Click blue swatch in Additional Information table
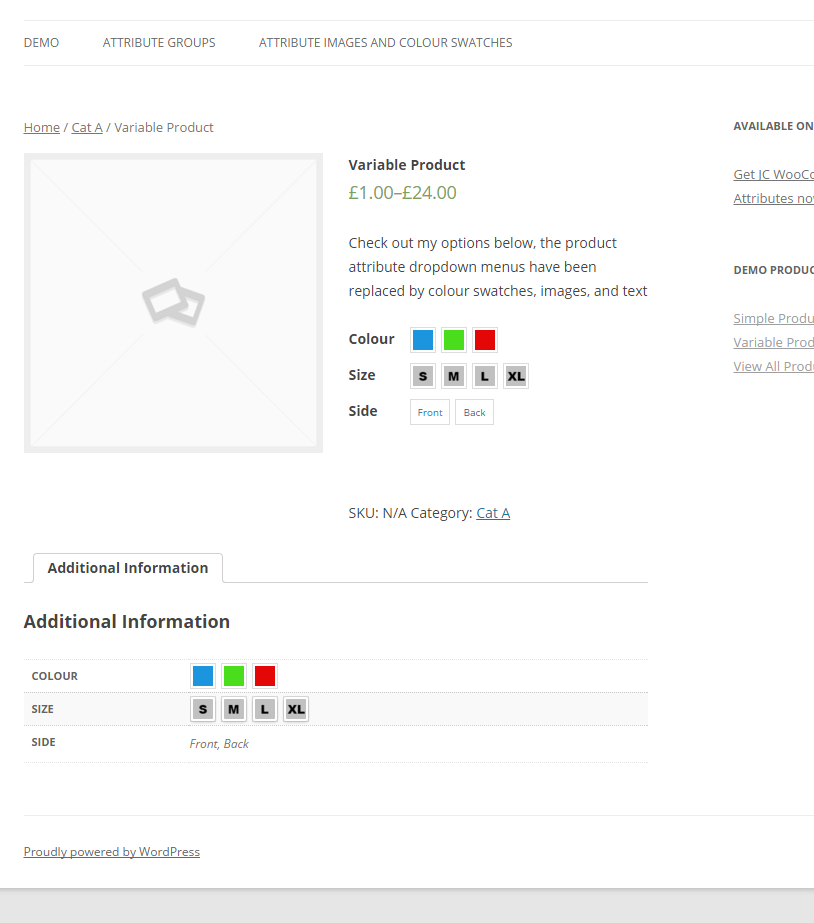The image size is (814, 923). click(x=203, y=676)
